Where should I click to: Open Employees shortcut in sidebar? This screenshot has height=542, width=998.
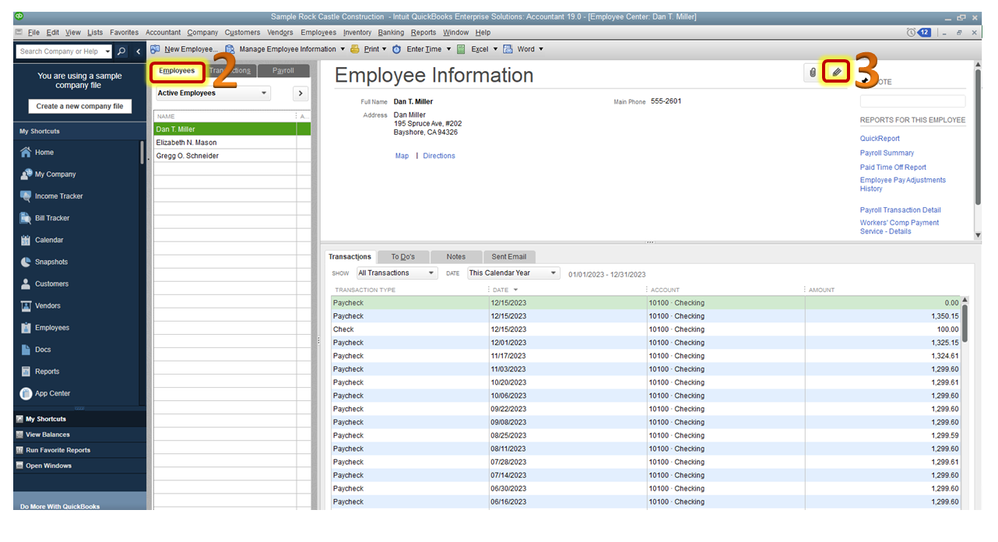point(45,328)
